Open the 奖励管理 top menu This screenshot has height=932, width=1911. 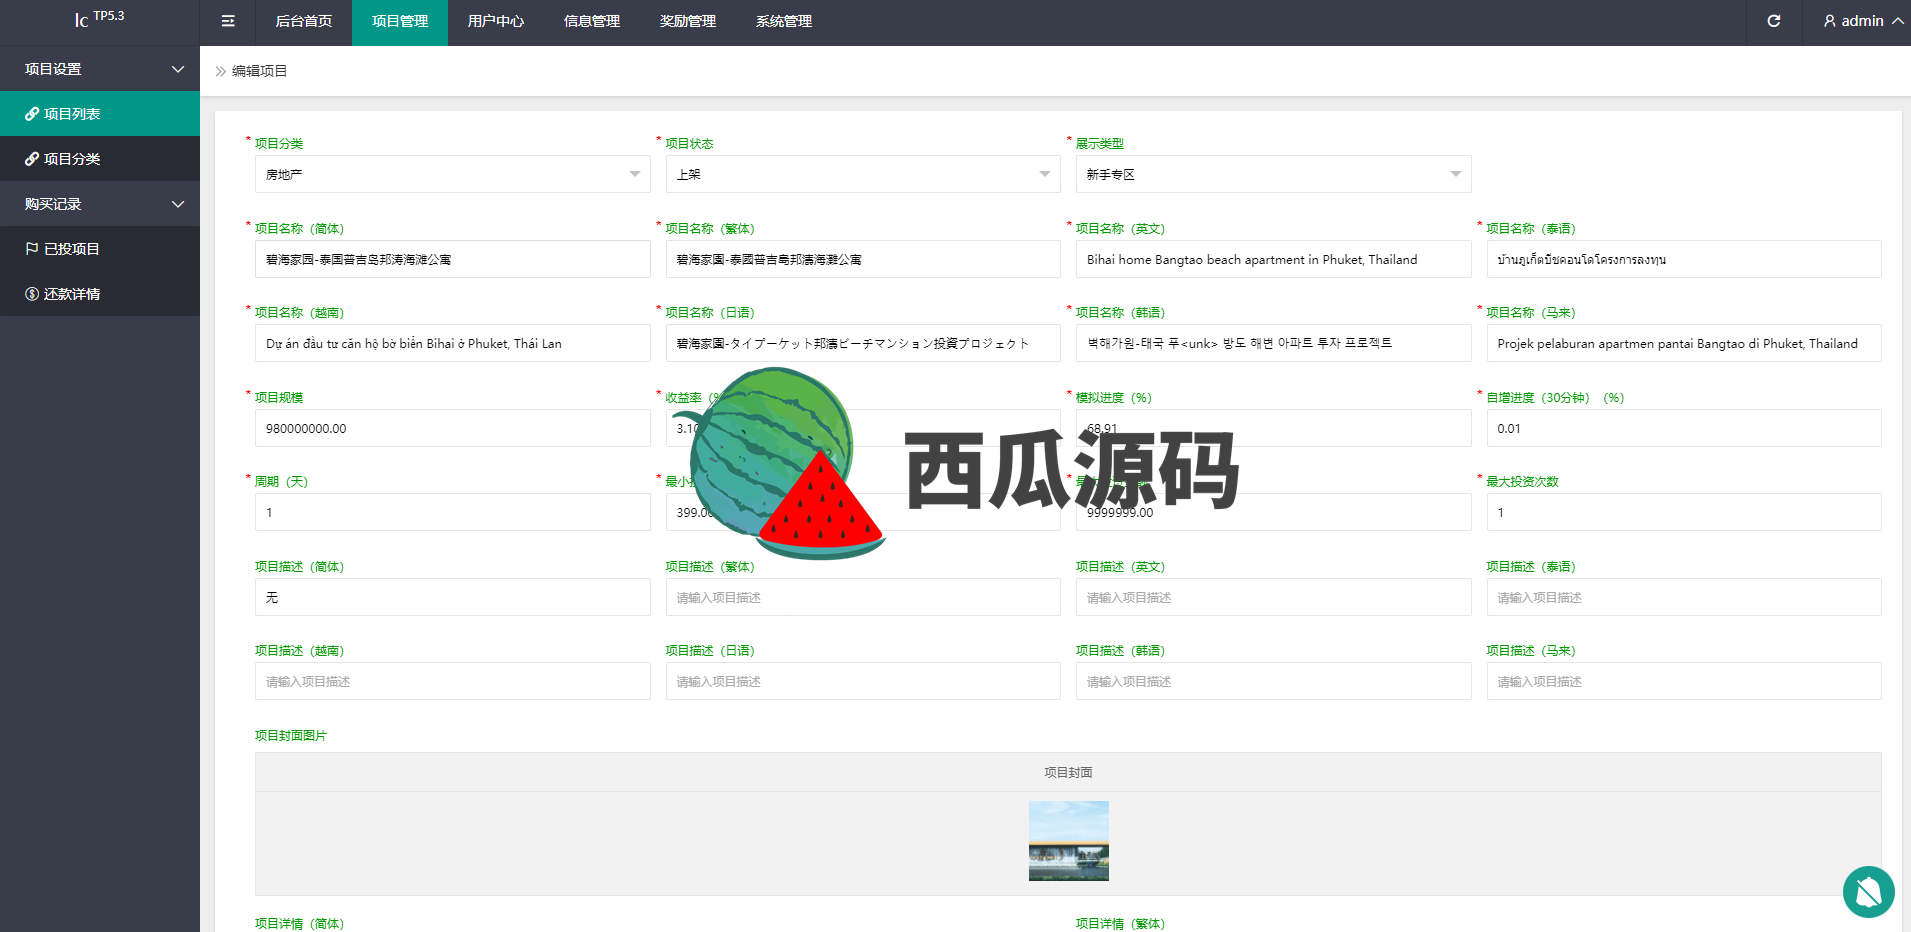coord(688,21)
